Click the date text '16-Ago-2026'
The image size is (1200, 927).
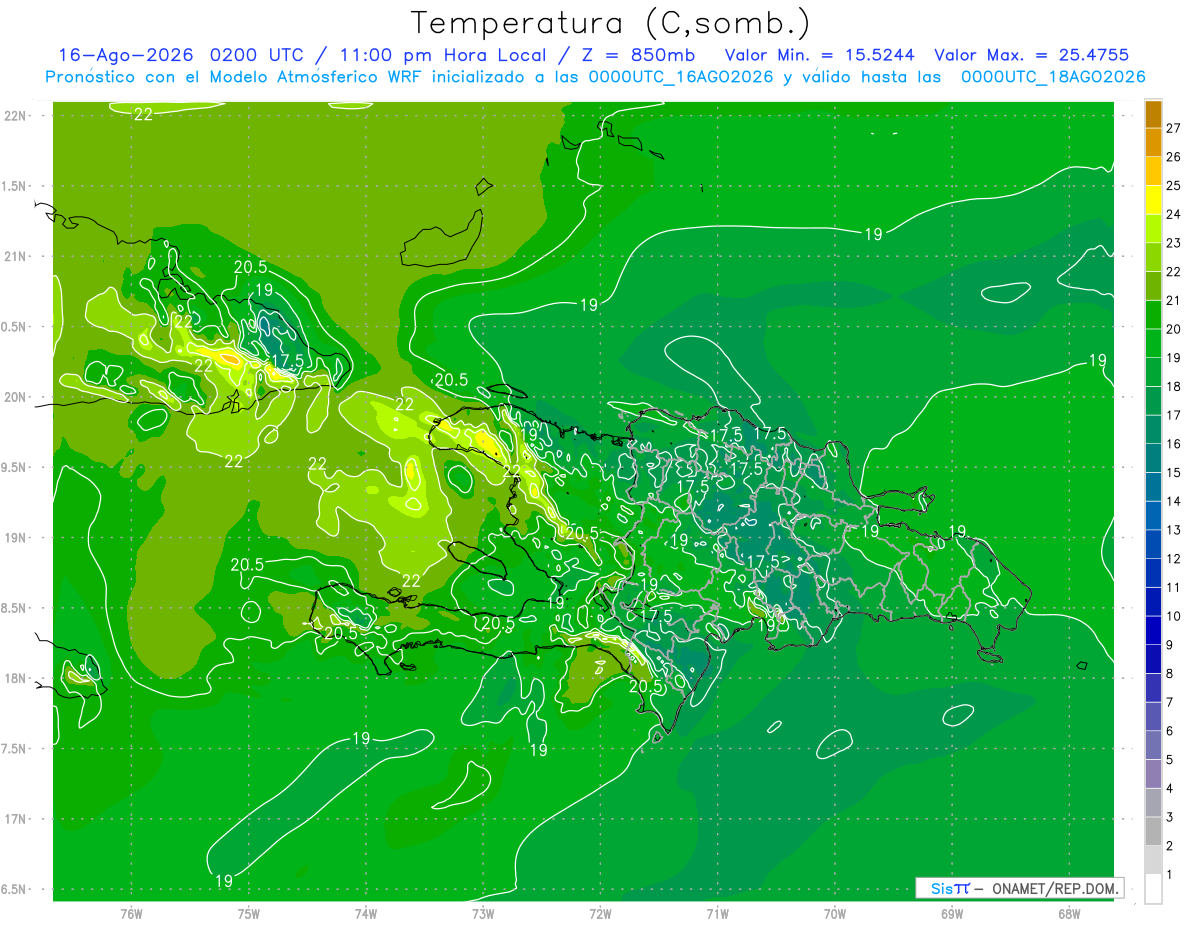(x=127, y=55)
